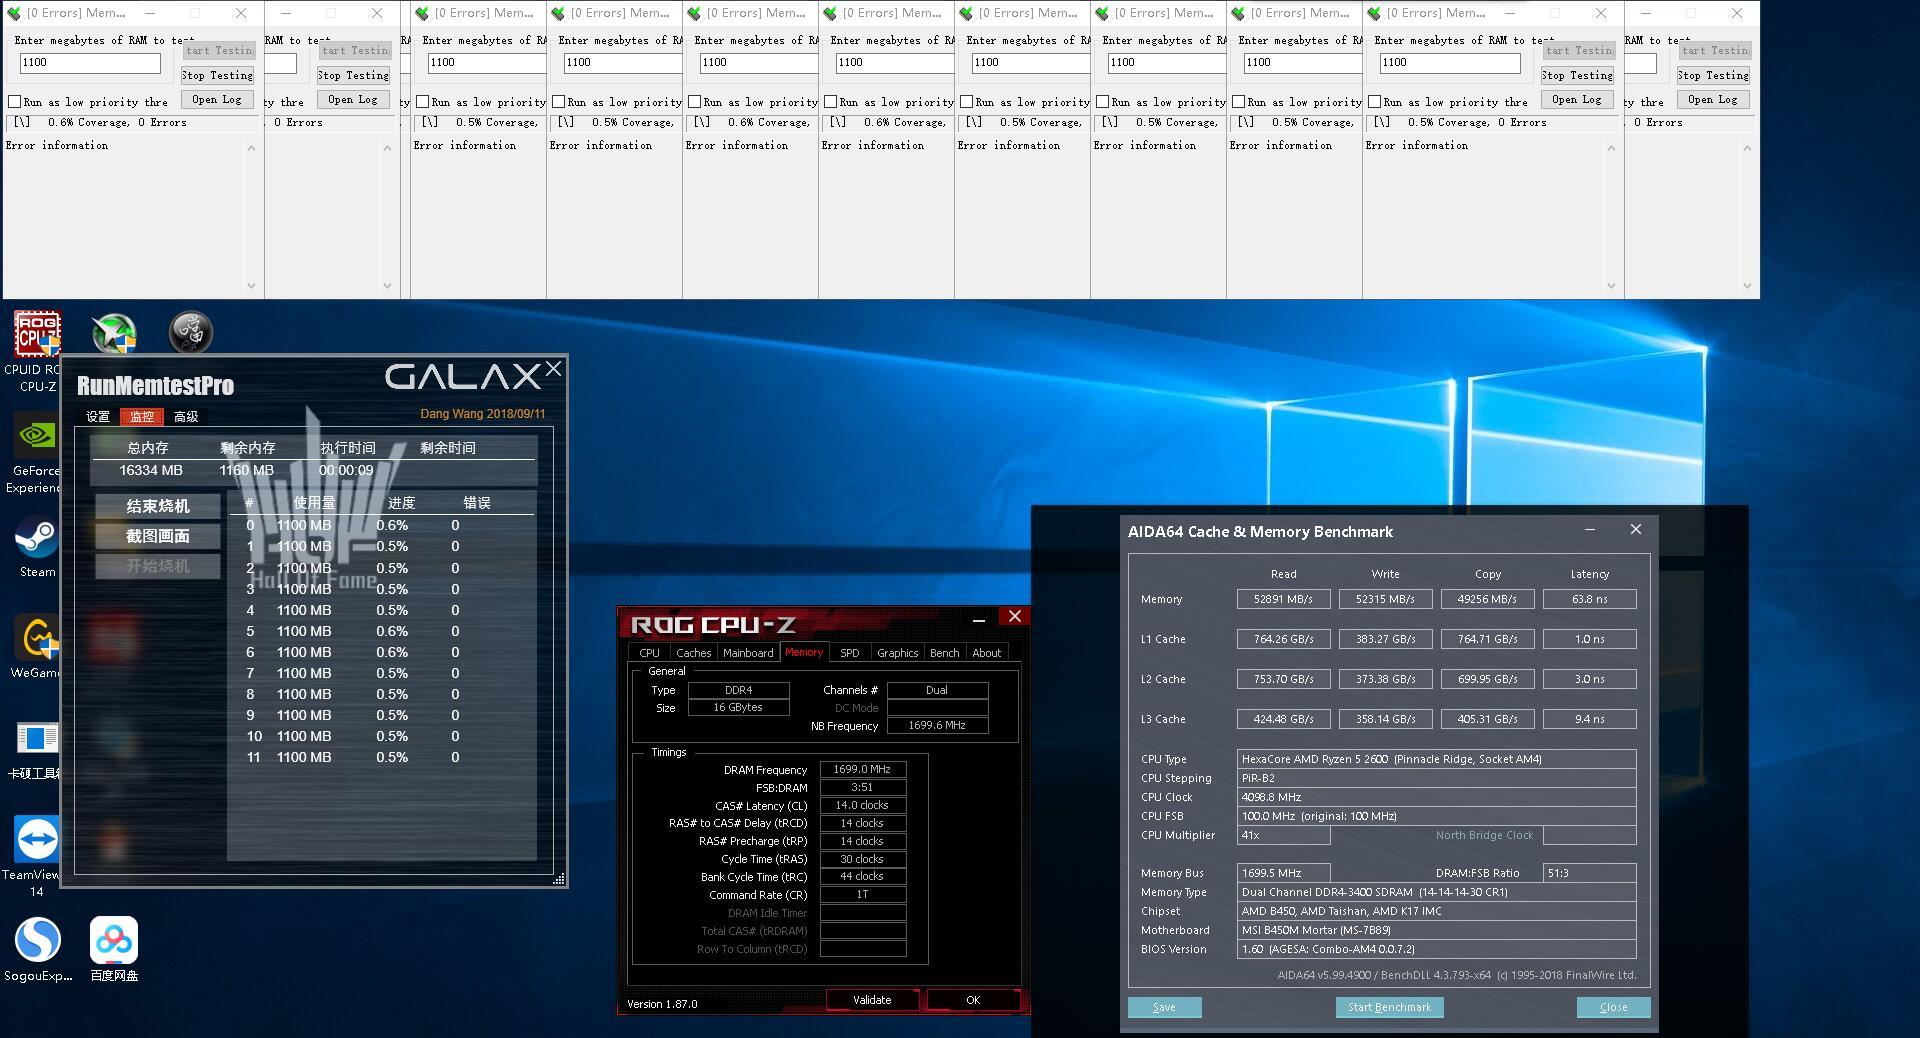Open the green jet shortcut on the desktop
The width and height of the screenshot is (1920, 1038).
click(114, 333)
